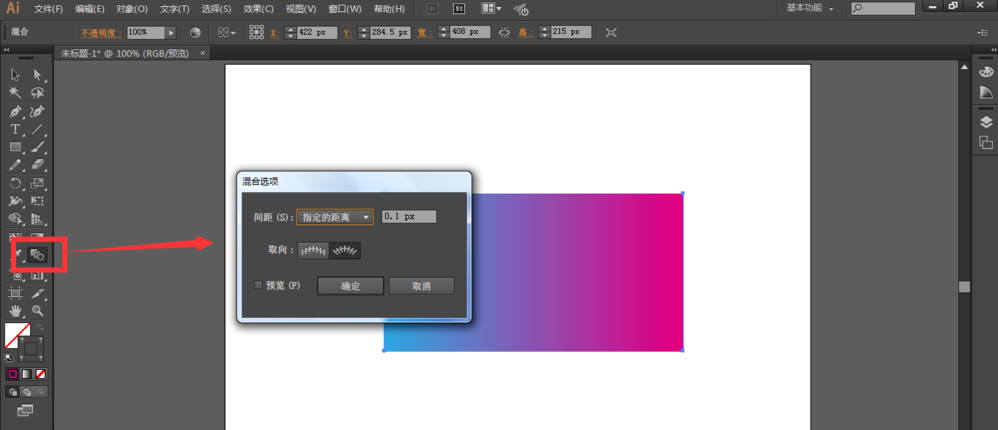The image size is (998, 430).
Task: Confirm with the 确定 button
Action: (351, 286)
